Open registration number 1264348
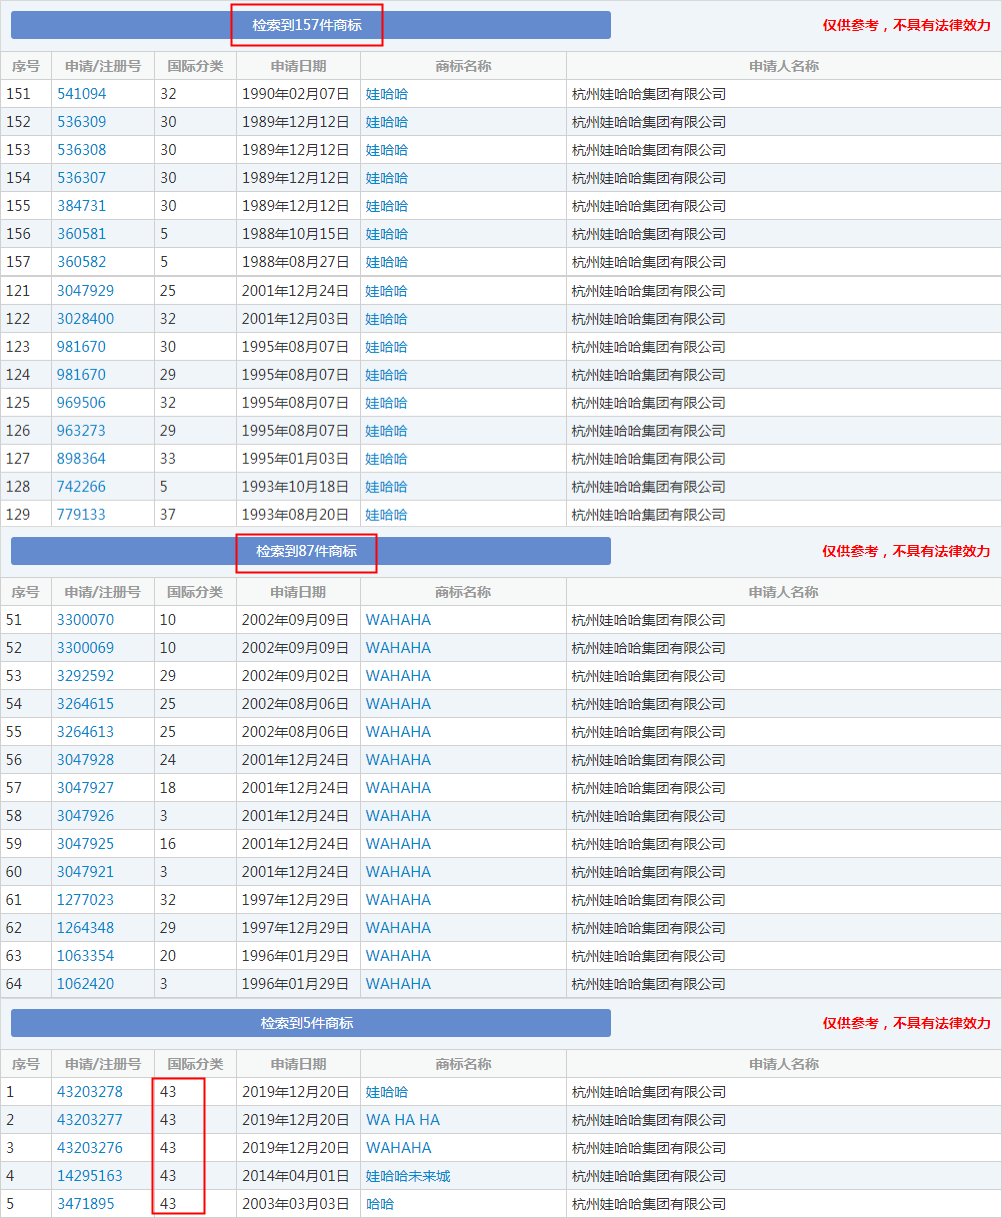The height and width of the screenshot is (1218, 1002). (85, 928)
